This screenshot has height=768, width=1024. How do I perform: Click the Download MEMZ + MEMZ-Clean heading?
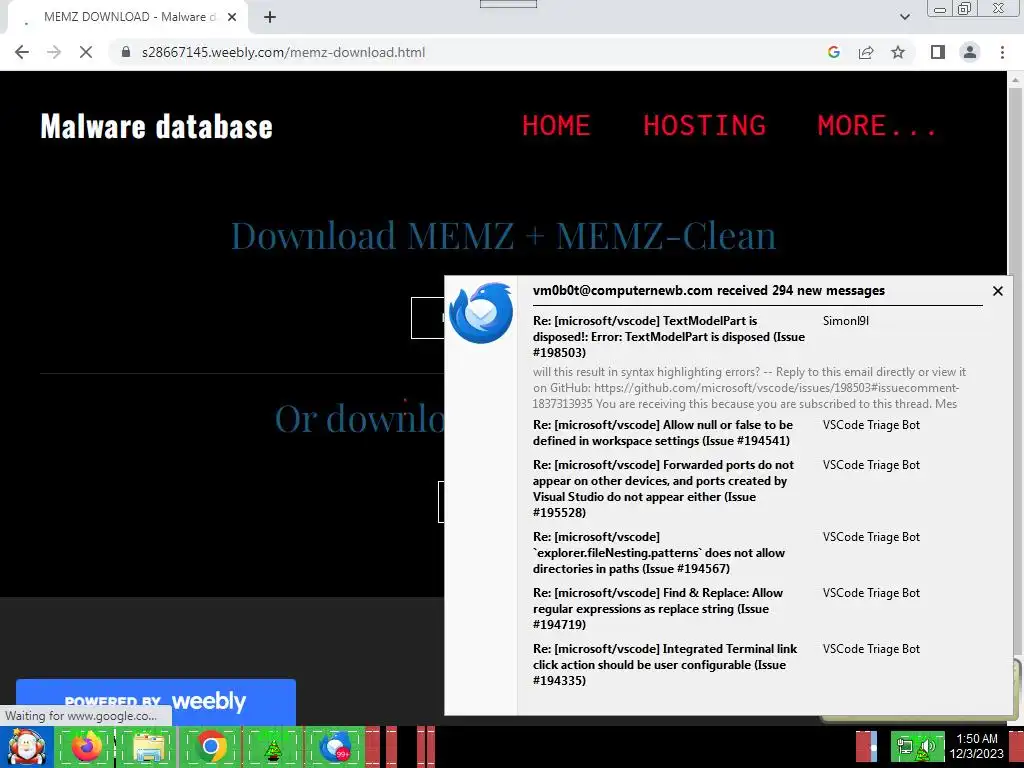[x=504, y=235]
